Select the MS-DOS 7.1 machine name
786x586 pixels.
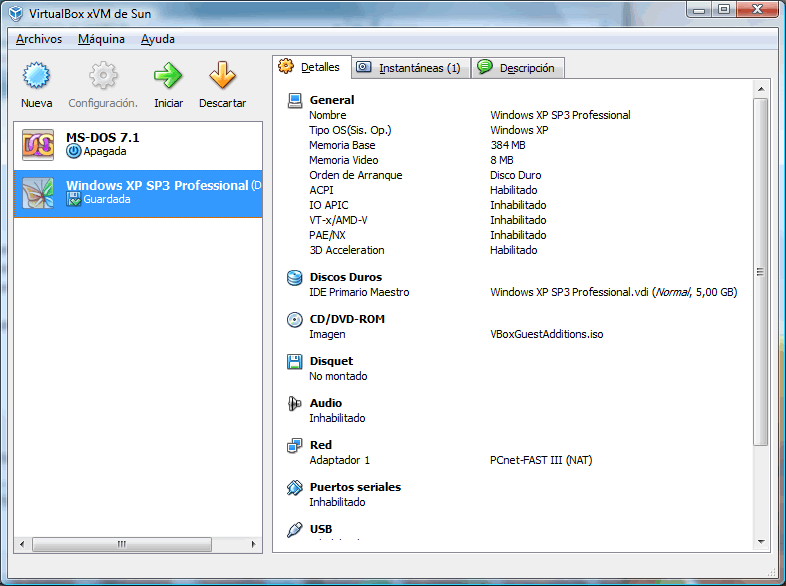103,137
